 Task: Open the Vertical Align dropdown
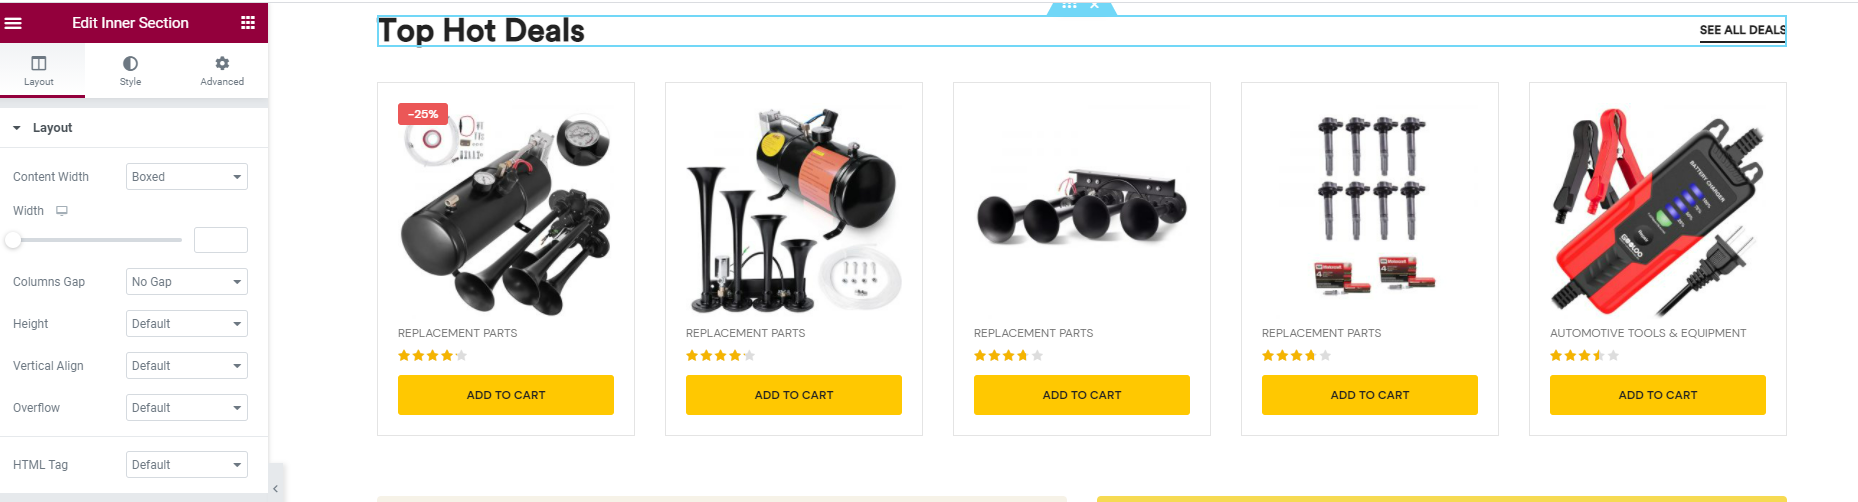click(x=187, y=366)
